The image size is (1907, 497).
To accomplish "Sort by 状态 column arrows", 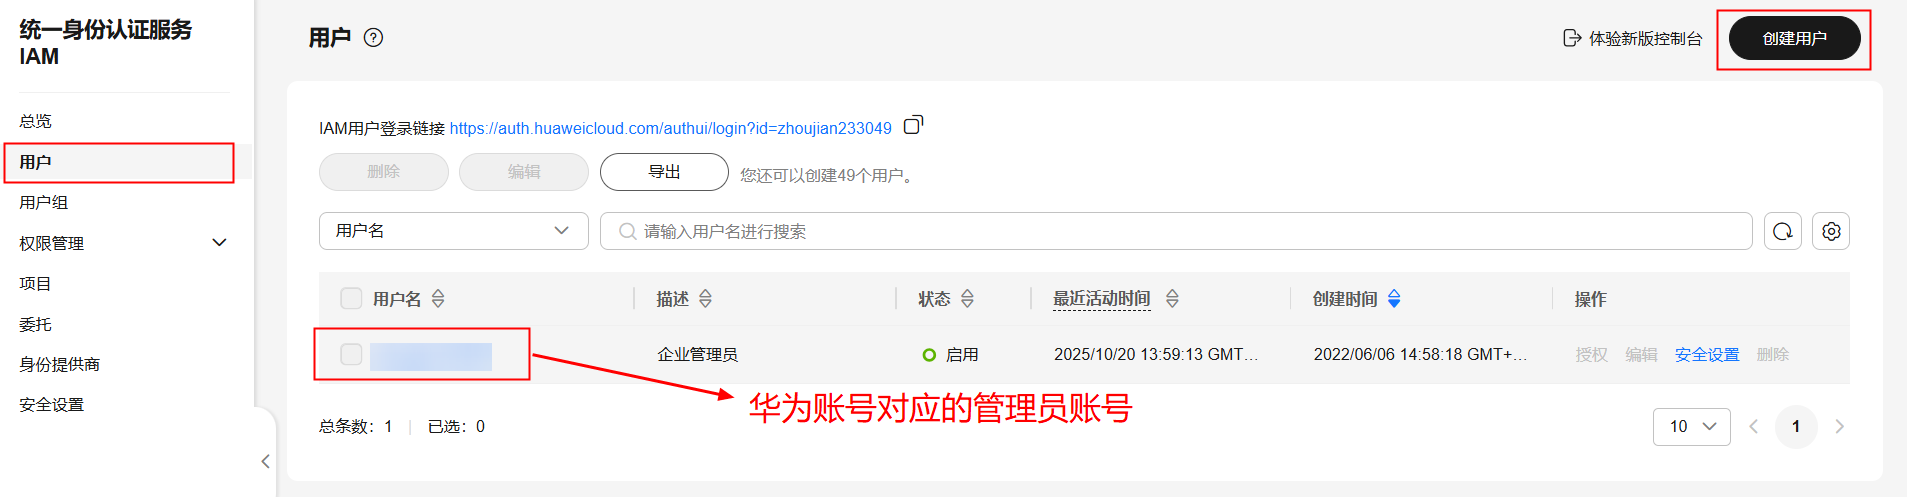I will coord(967,299).
